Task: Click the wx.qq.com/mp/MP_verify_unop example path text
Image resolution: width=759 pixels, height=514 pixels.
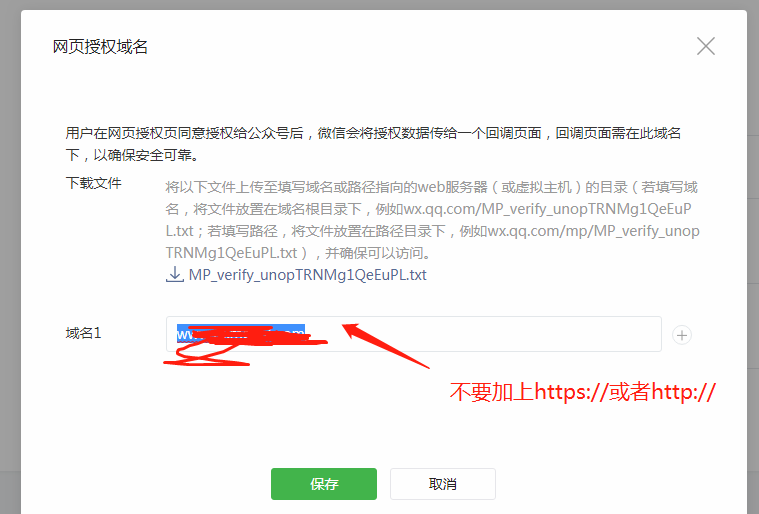Action: [593, 231]
